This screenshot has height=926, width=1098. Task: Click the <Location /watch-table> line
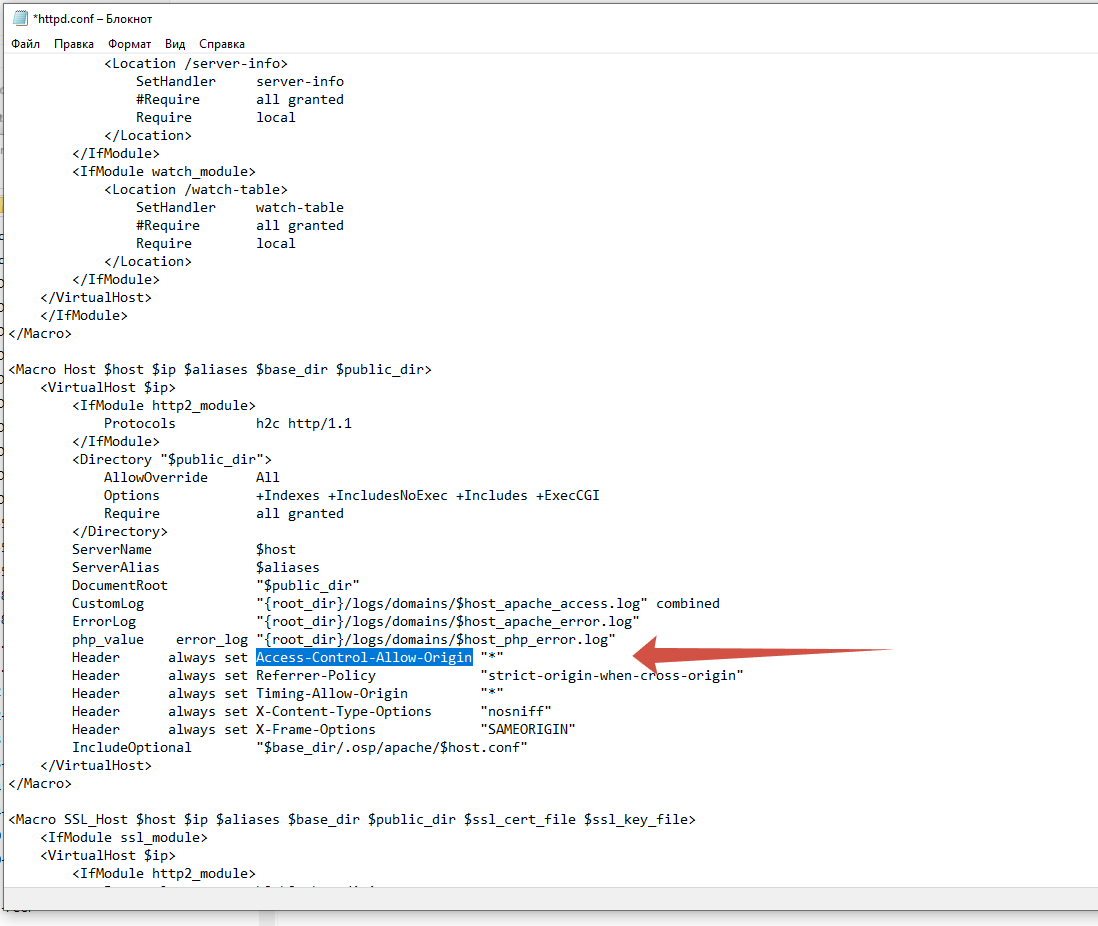[x=196, y=190]
